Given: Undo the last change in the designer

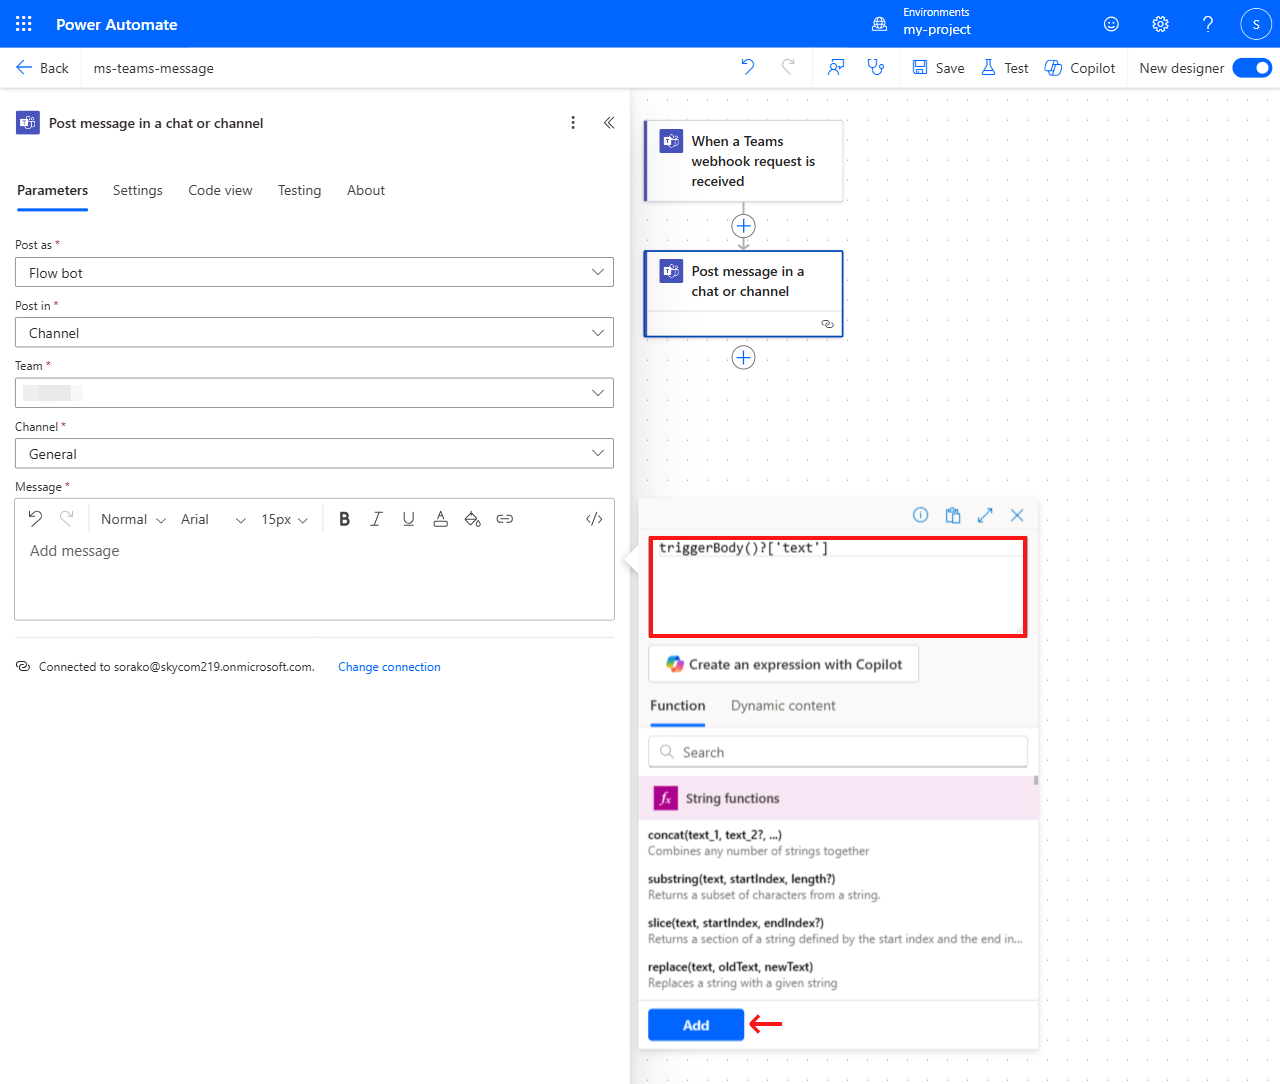Looking at the screenshot, I should pos(747,67).
